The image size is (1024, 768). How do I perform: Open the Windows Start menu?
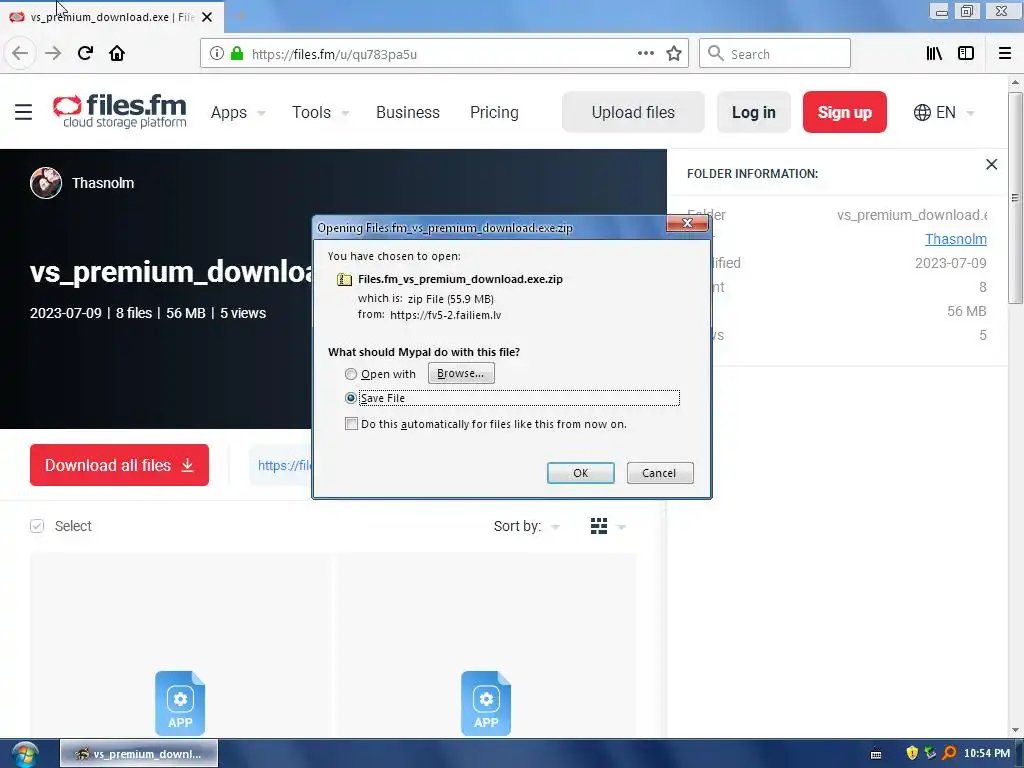coord(25,754)
